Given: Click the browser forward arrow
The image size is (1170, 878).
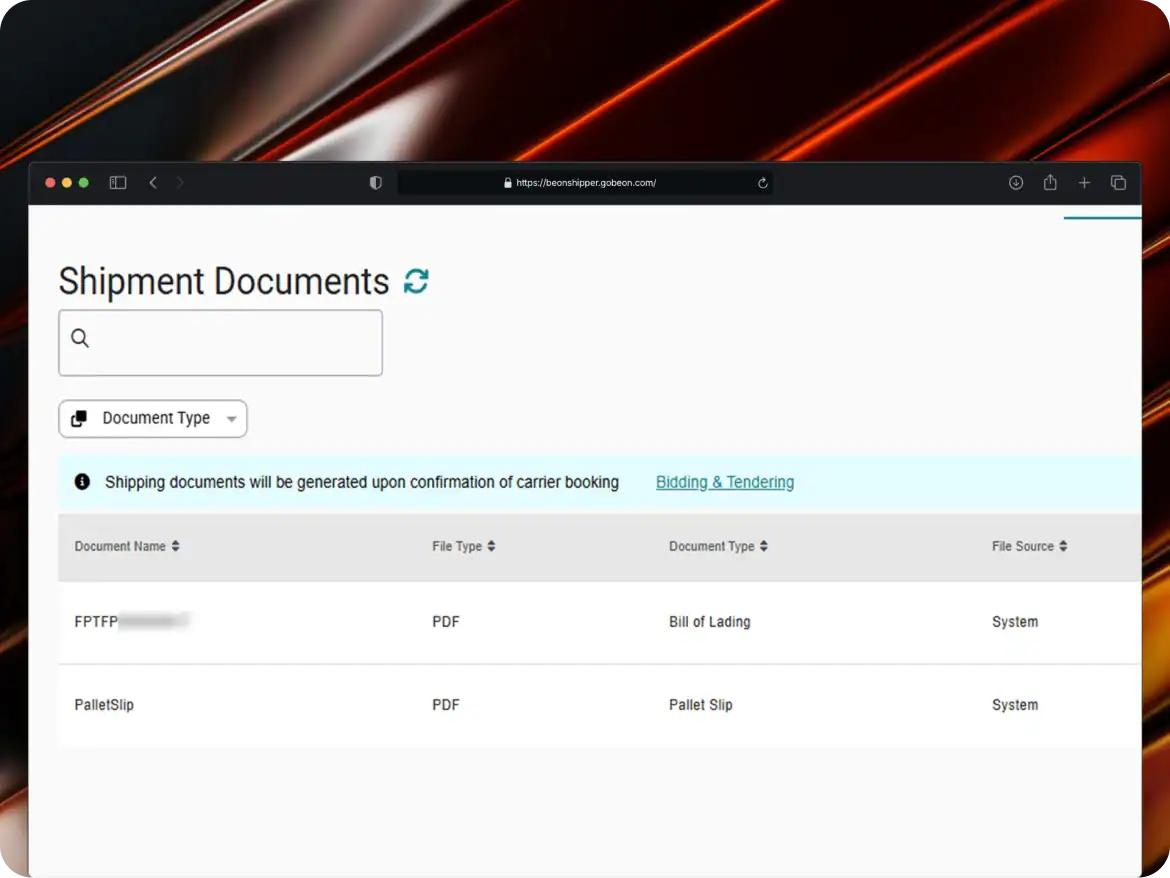Looking at the screenshot, I should coord(180,183).
